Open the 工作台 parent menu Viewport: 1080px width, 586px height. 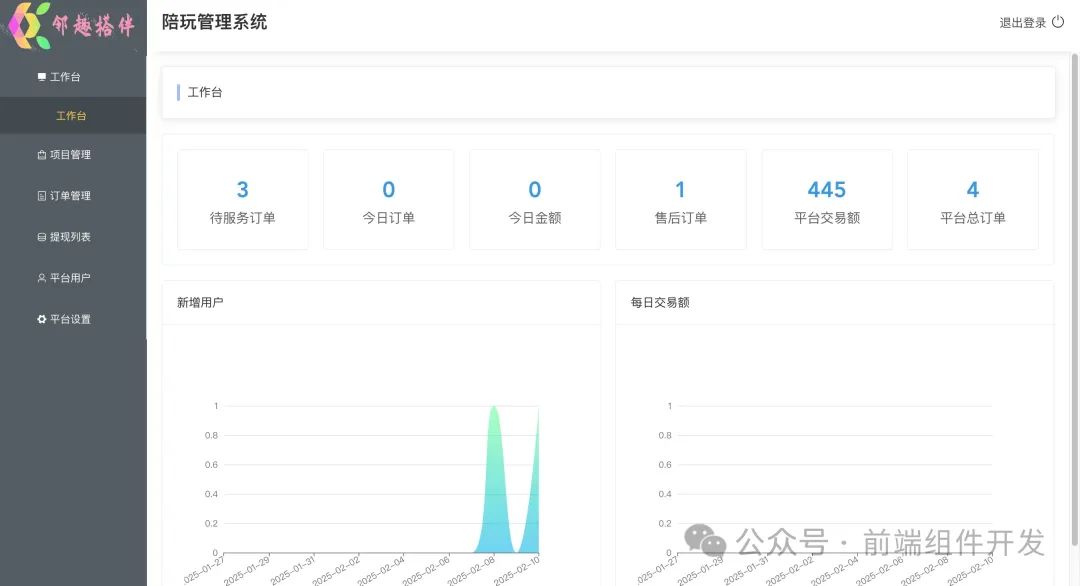pos(73,76)
